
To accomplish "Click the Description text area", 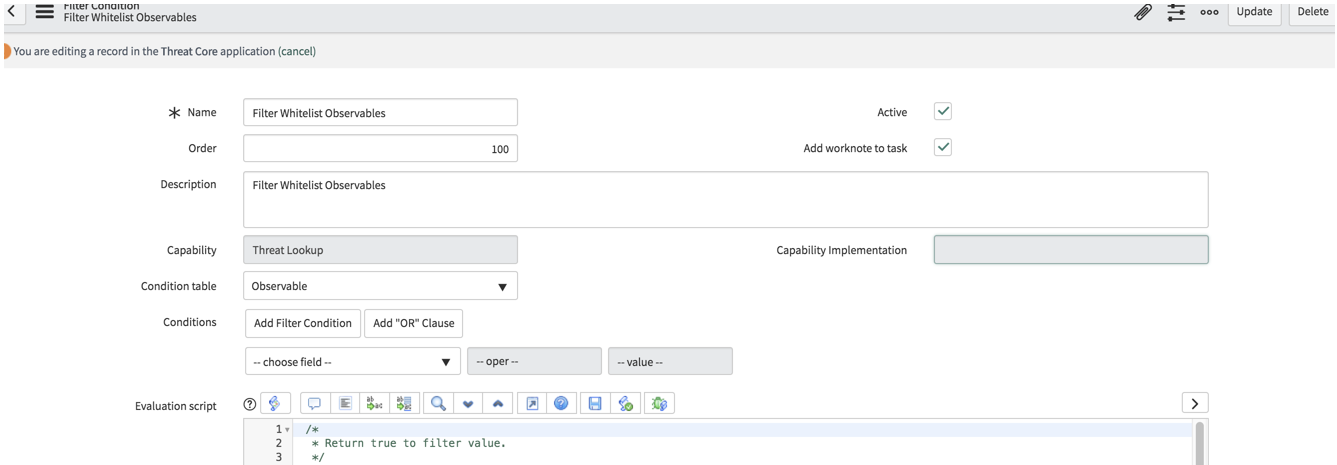I will [726, 199].
